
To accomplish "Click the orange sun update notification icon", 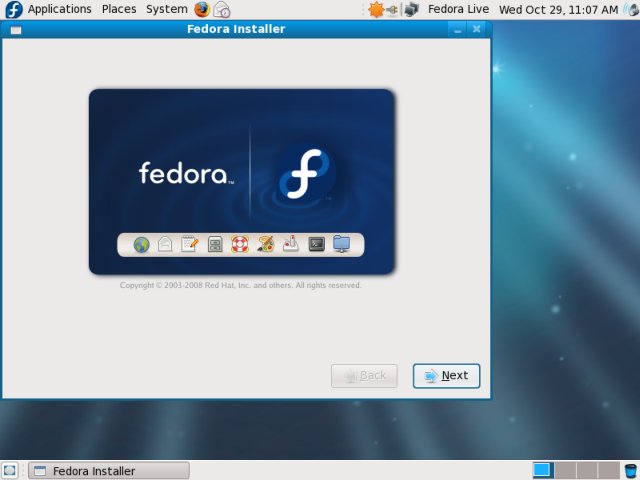I will pyautogui.click(x=375, y=9).
